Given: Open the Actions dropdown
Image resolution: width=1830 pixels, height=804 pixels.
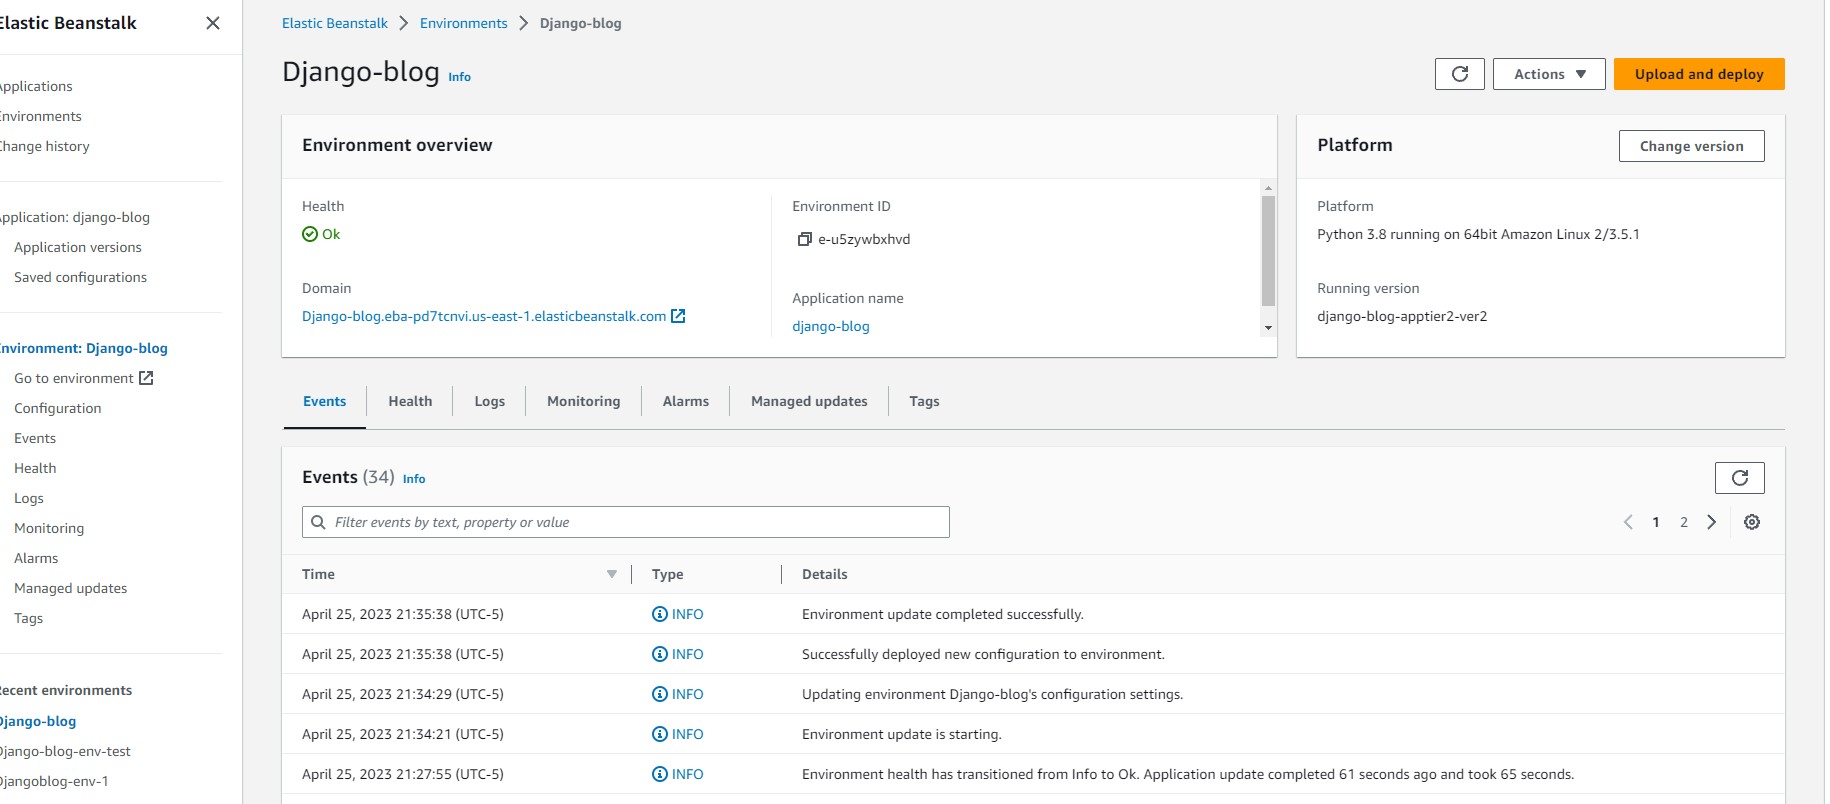Looking at the screenshot, I should tap(1549, 74).
